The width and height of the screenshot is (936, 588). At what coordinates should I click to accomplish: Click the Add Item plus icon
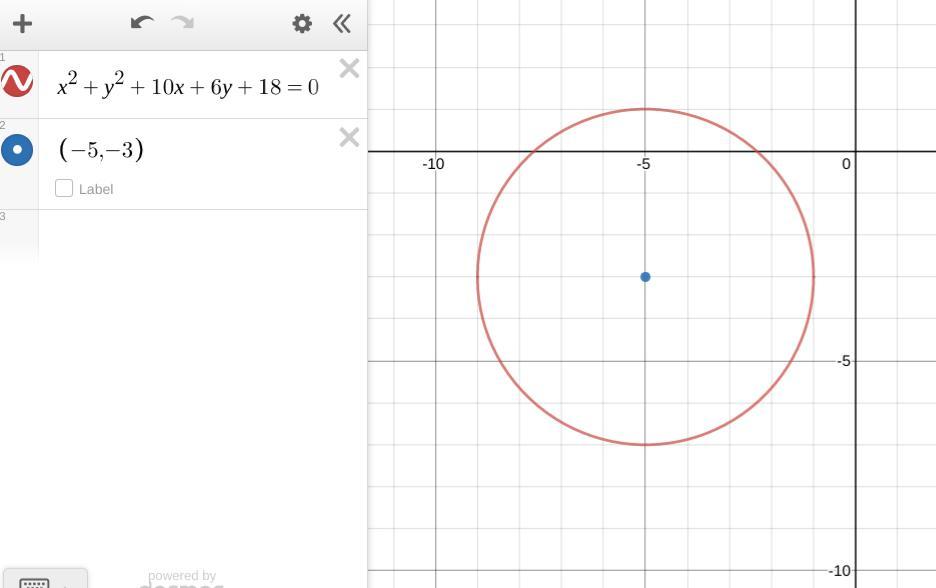pyautogui.click(x=22, y=24)
